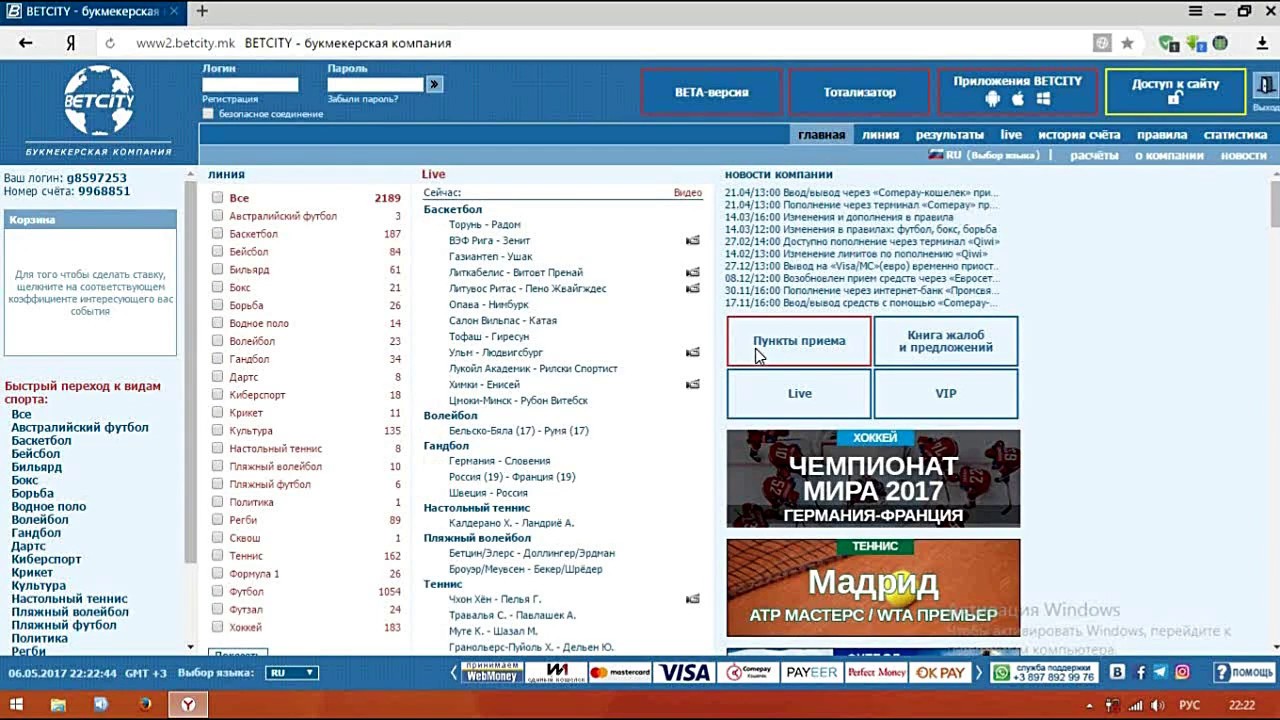Check the Бокс checkbox

pos(217,288)
